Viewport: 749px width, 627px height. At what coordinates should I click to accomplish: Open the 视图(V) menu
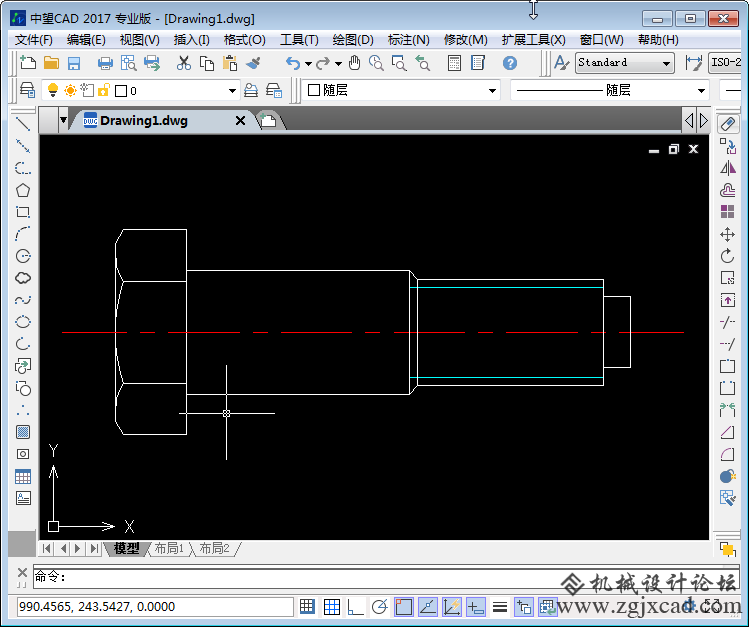pyautogui.click(x=139, y=40)
